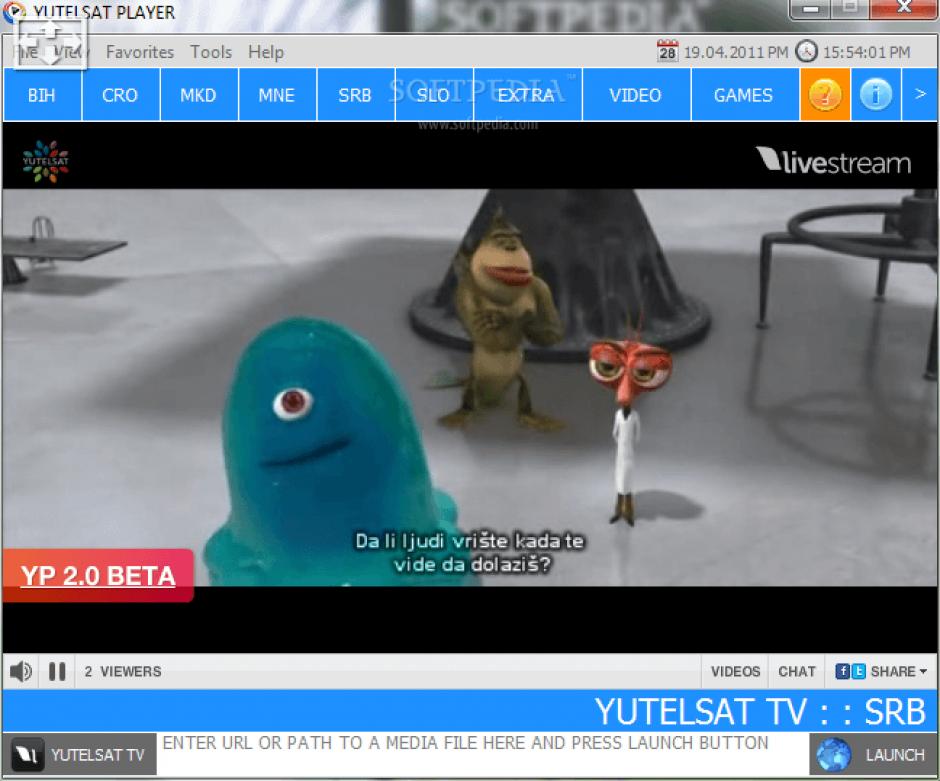This screenshot has width=940, height=781.
Task: Select the SRB channel tab
Action: 355,95
